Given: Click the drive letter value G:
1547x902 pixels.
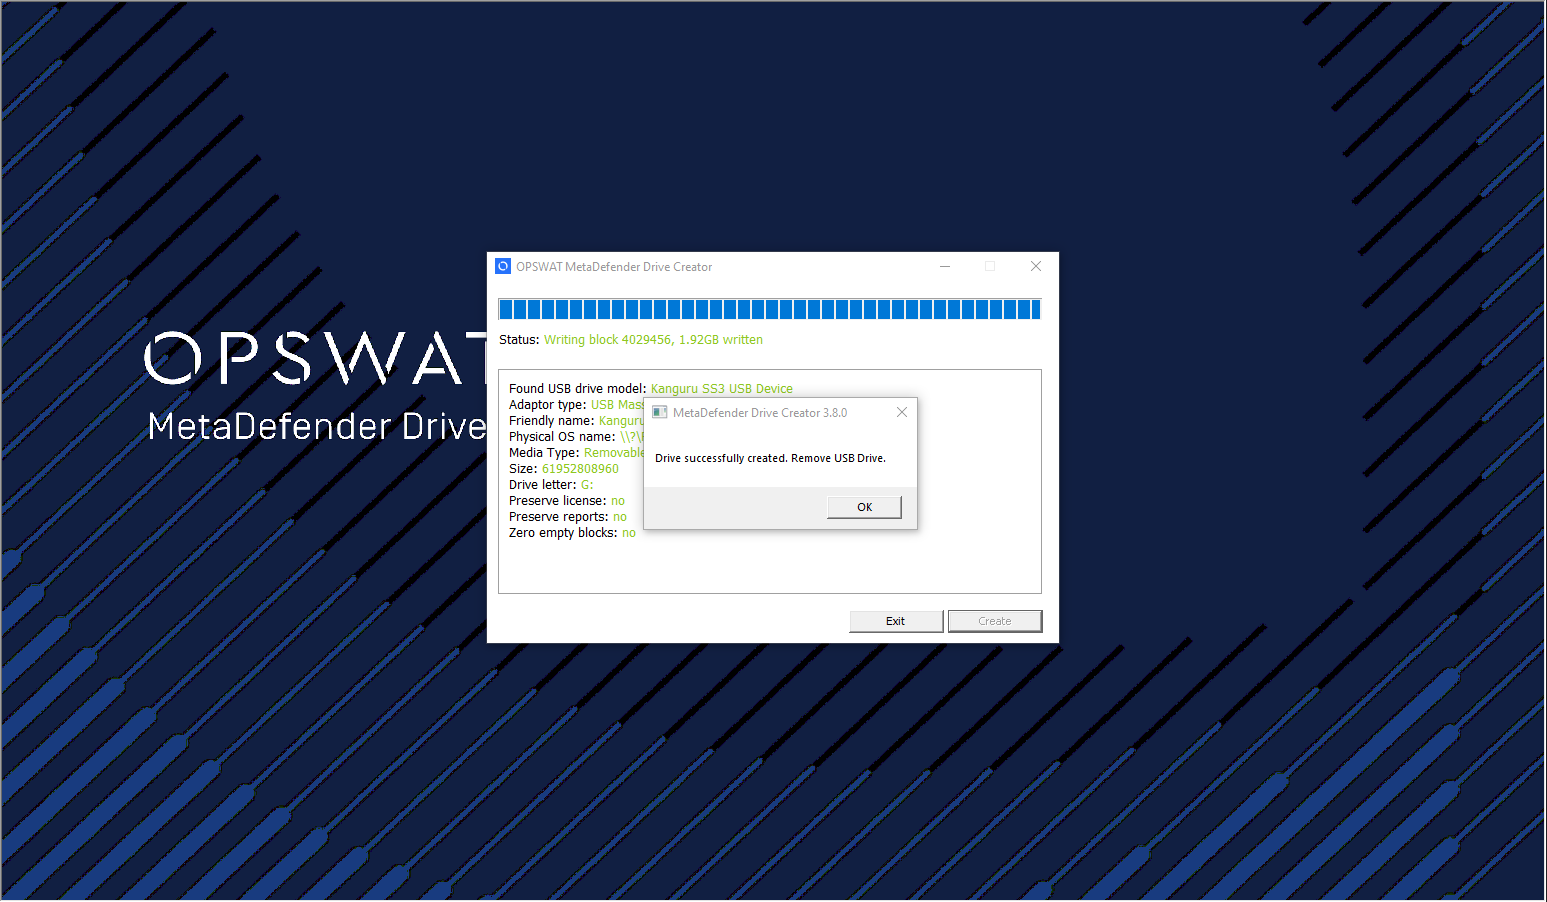Looking at the screenshot, I should click(587, 485).
